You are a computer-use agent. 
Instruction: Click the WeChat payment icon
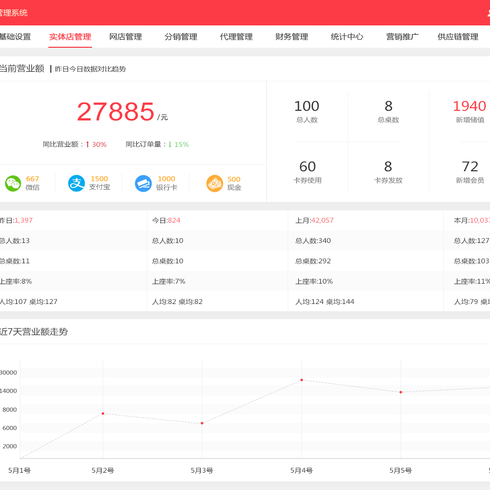pyautogui.click(x=13, y=183)
